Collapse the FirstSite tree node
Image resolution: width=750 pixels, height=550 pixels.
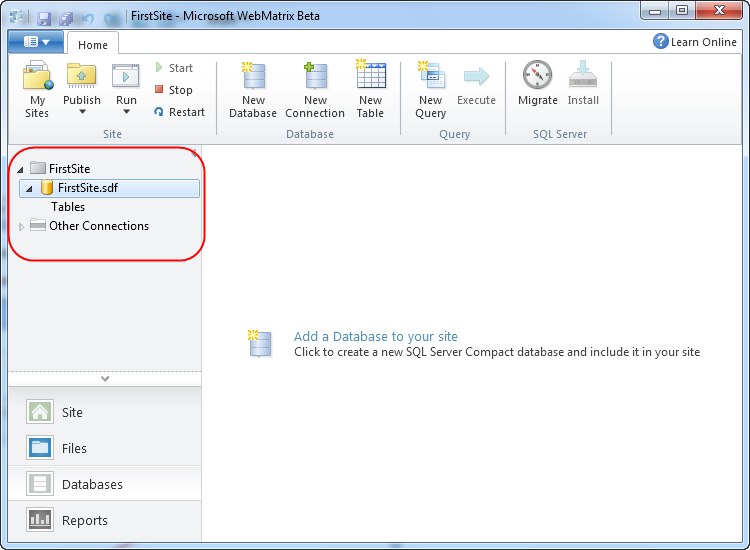tap(20, 169)
